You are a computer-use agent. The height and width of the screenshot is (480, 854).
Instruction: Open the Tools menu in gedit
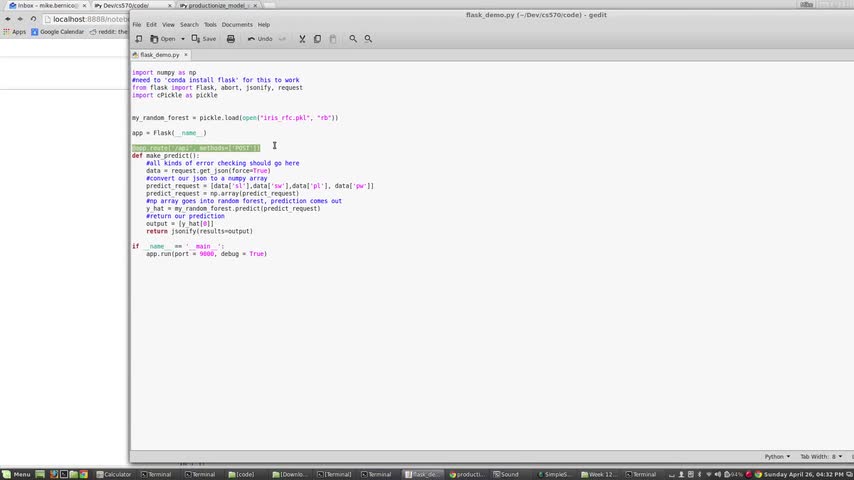click(x=210, y=25)
